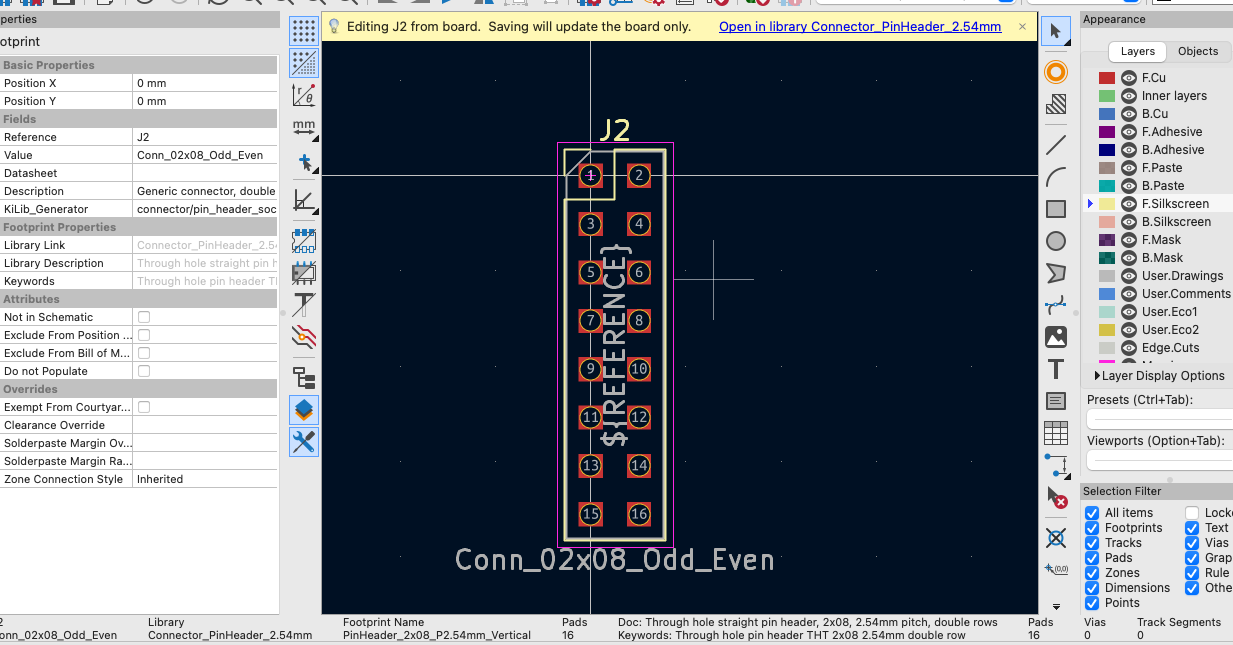
Task: Toggle the properties manager panel
Action: 304,441
